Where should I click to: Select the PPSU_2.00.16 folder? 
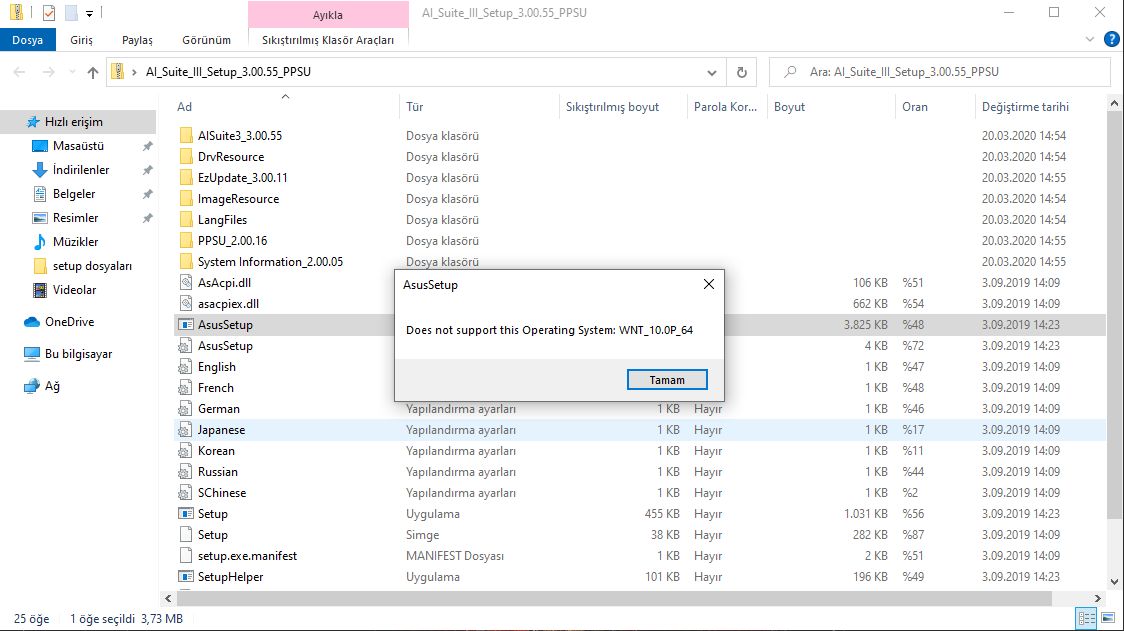[232, 241]
